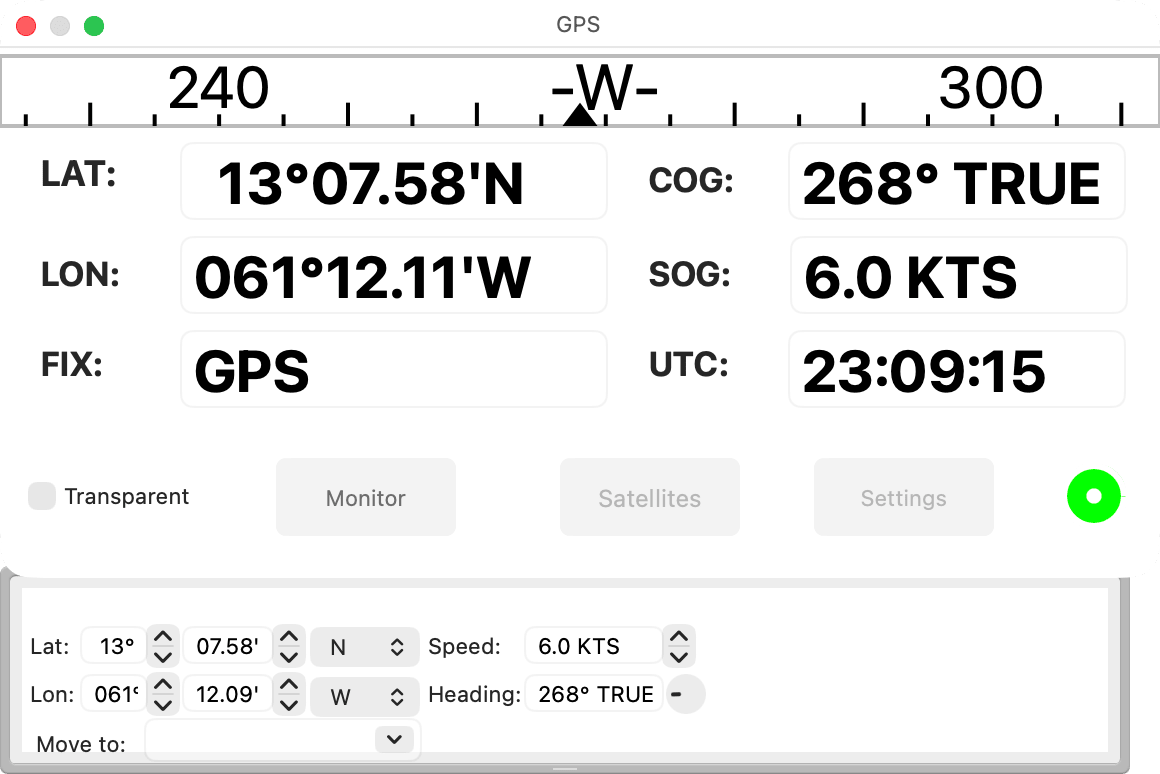Increase latitude minutes with up arrow

click(x=289, y=636)
